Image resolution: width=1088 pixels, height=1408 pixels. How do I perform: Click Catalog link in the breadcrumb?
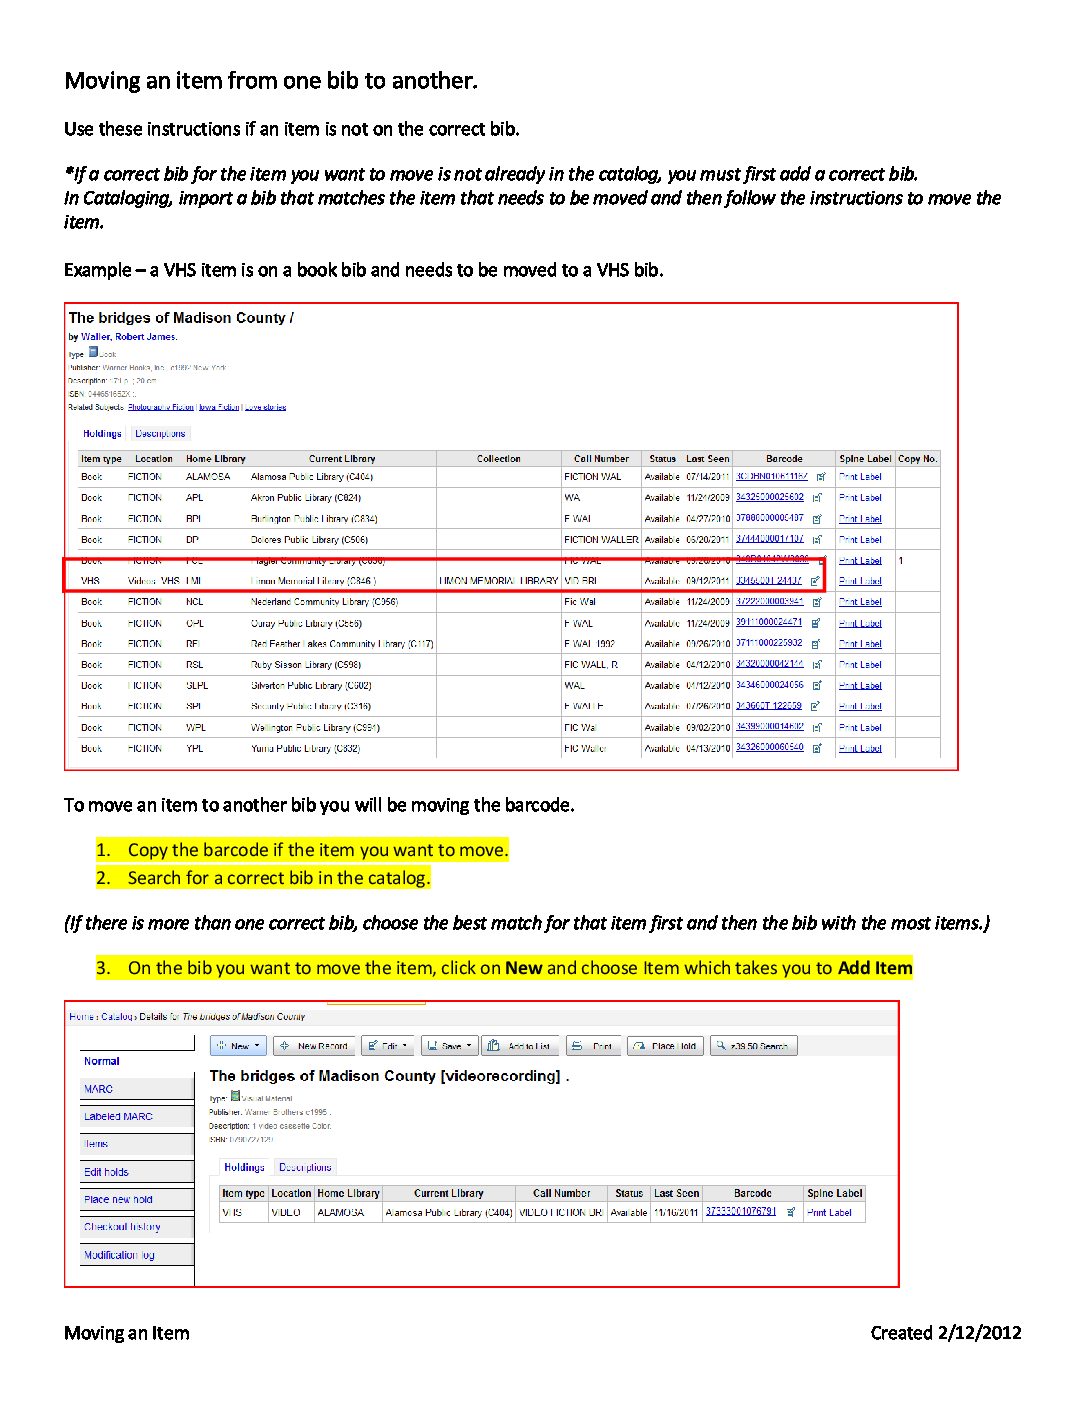pyautogui.click(x=117, y=1017)
